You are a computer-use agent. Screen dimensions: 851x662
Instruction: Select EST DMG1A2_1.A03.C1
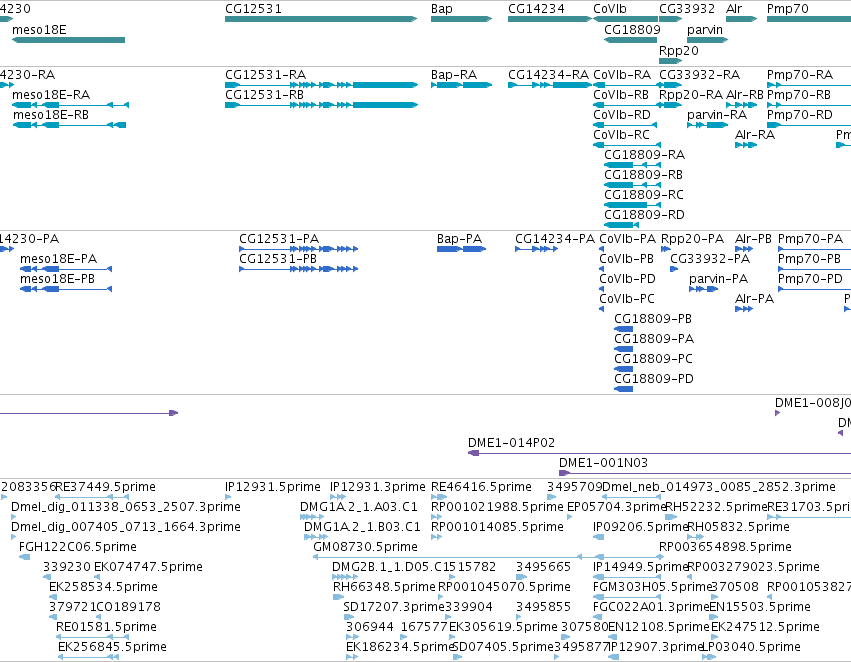(x=359, y=507)
